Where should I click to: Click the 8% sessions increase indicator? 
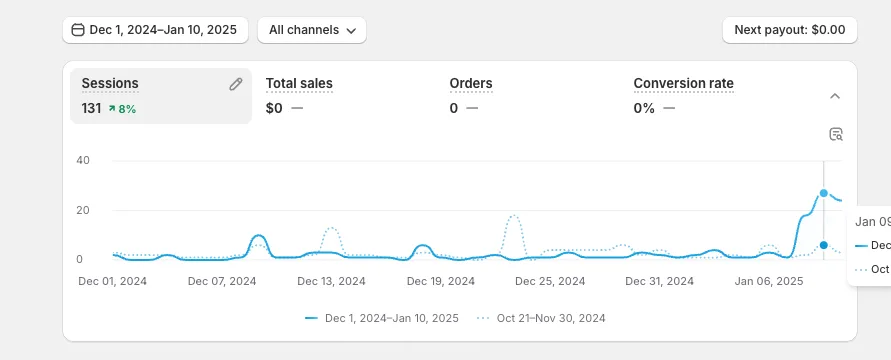tap(122, 108)
